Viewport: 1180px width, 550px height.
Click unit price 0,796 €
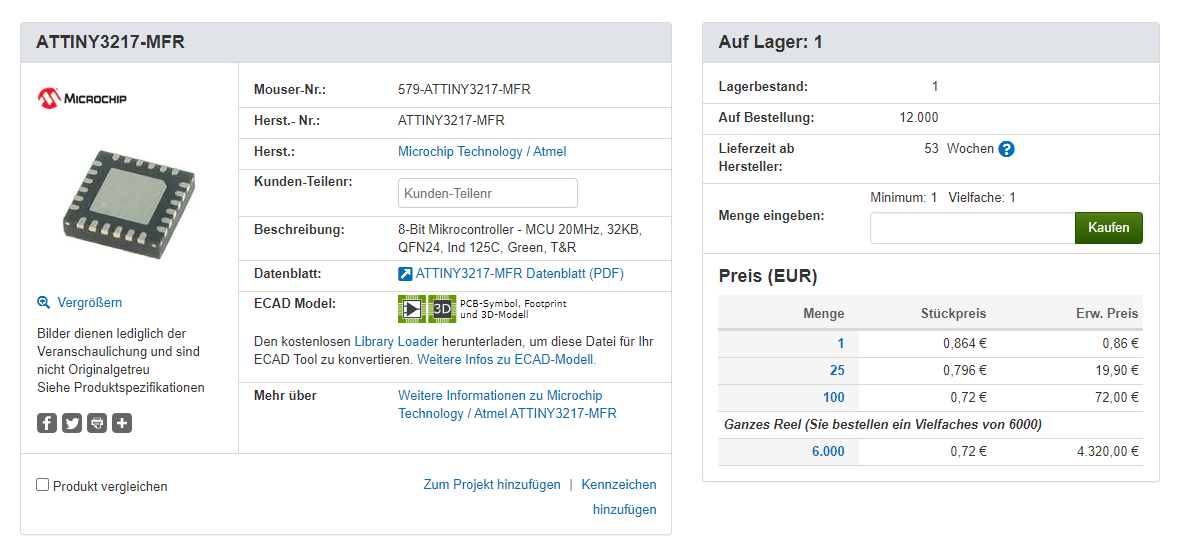point(965,371)
